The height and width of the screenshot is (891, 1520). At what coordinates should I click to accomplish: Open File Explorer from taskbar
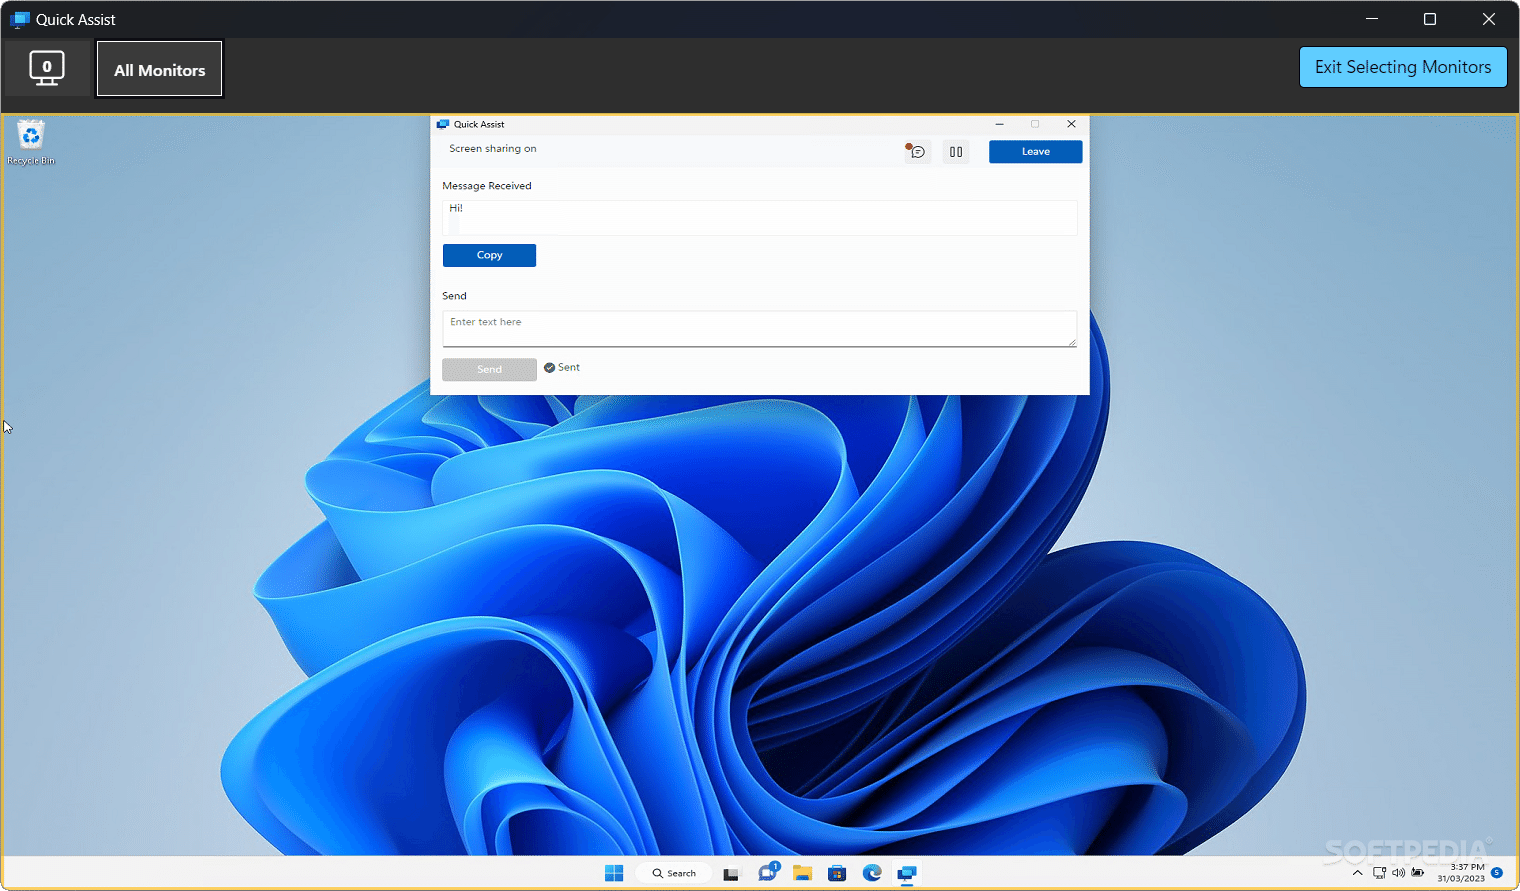[802, 873]
